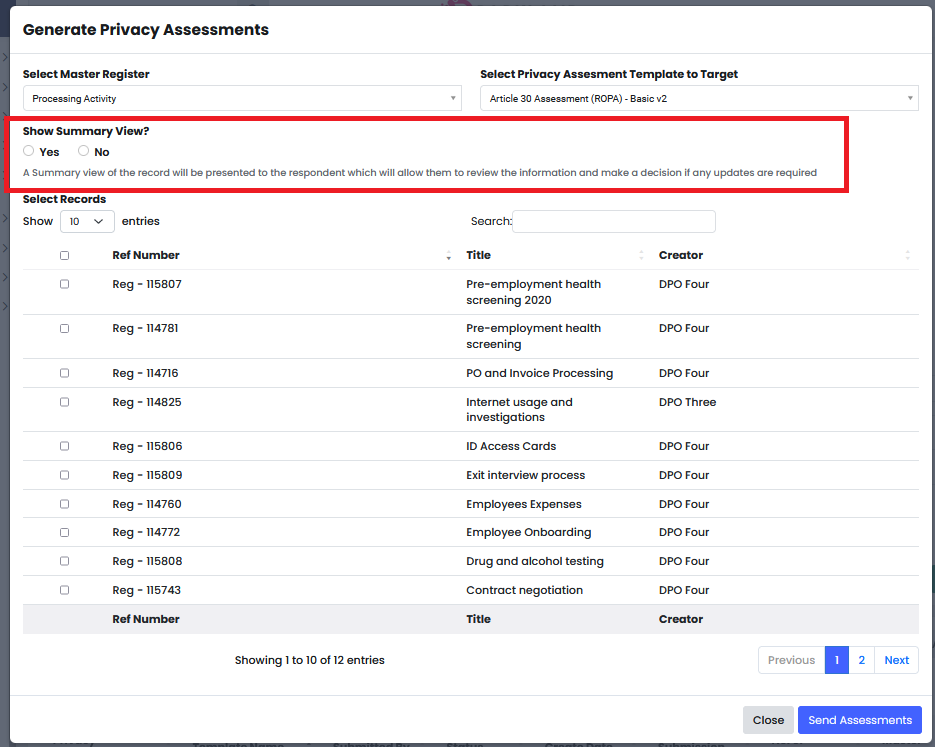This screenshot has height=747, width=935.
Task: Click the Send Assessments button
Action: (859, 720)
